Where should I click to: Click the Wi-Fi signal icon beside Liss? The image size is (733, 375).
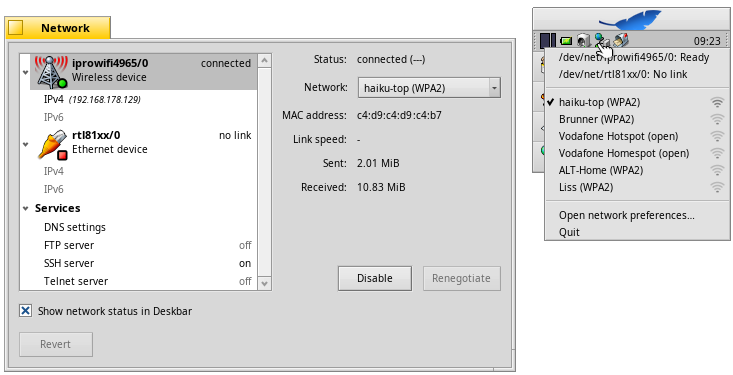point(717,187)
